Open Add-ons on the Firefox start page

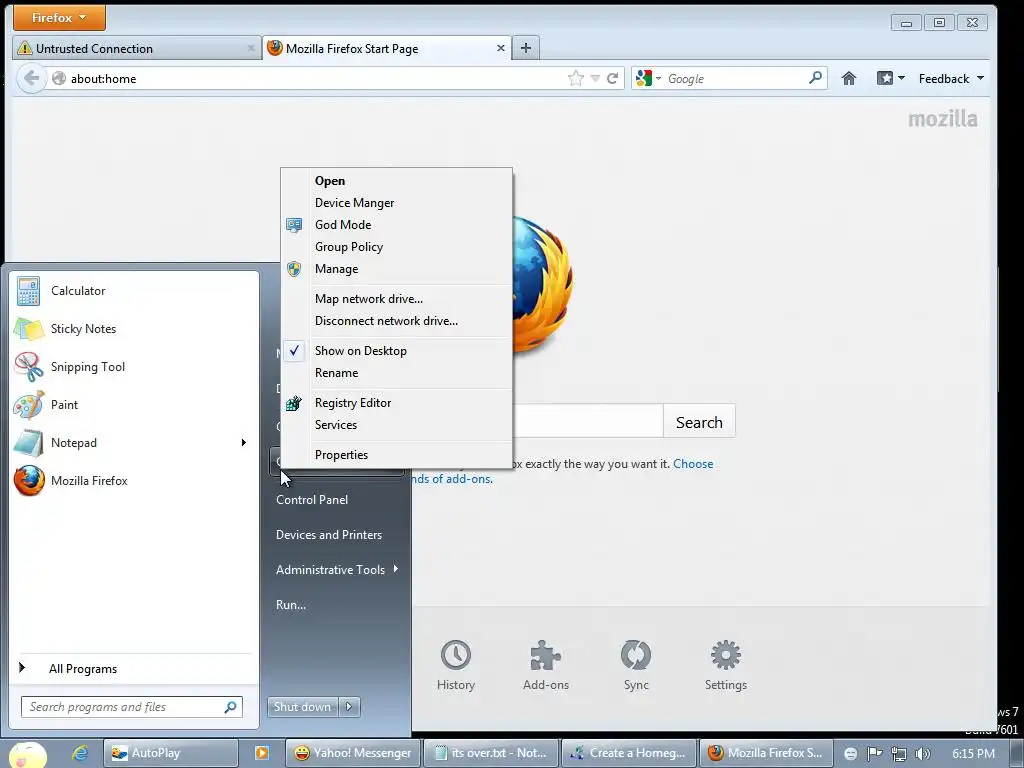click(x=545, y=665)
